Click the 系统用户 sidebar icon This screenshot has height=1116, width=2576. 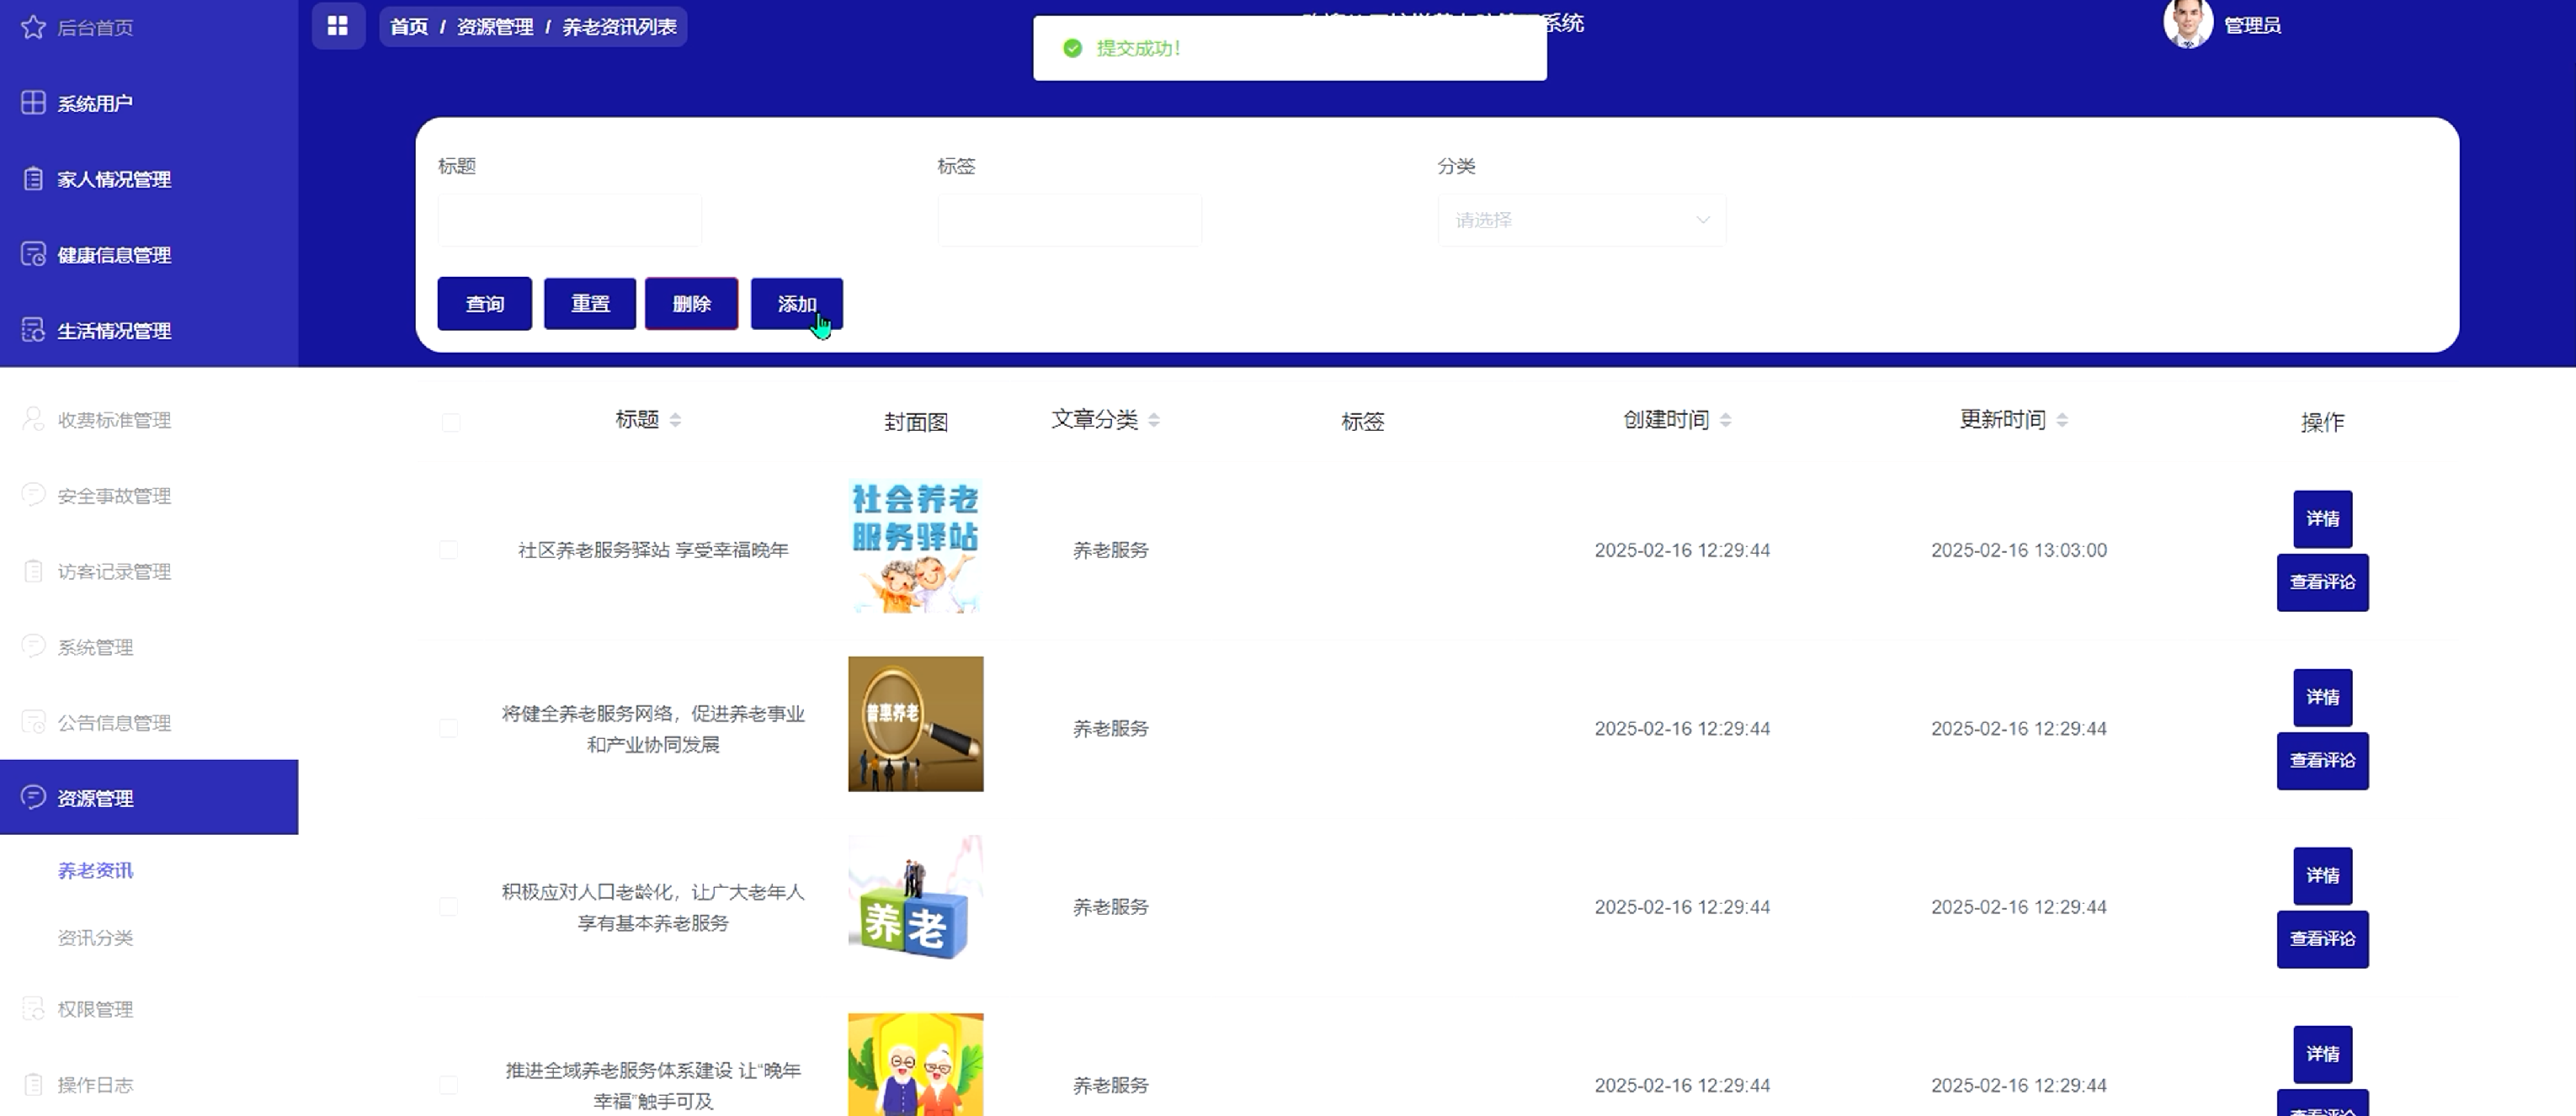[x=33, y=103]
